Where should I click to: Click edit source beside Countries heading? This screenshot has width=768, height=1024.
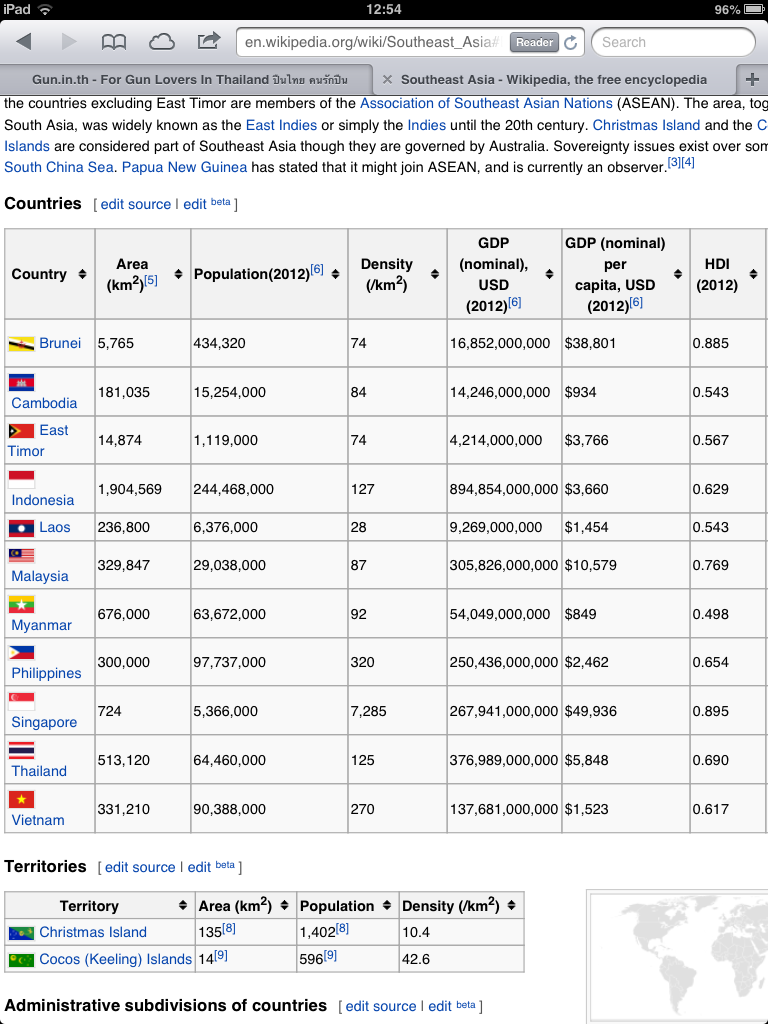[x=136, y=204]
